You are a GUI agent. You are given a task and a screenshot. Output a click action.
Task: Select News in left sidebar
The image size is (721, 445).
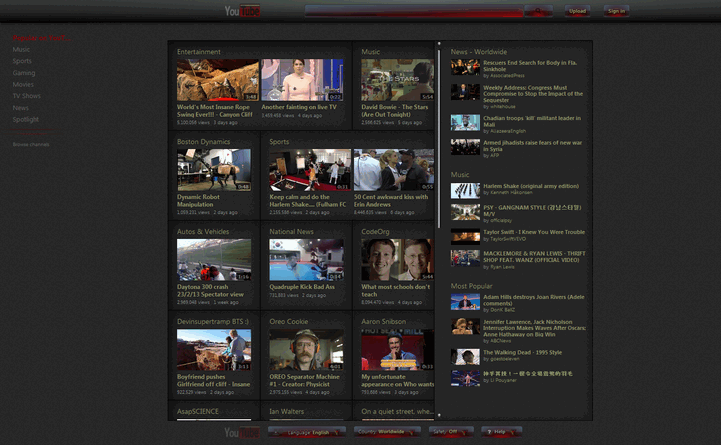21,108
